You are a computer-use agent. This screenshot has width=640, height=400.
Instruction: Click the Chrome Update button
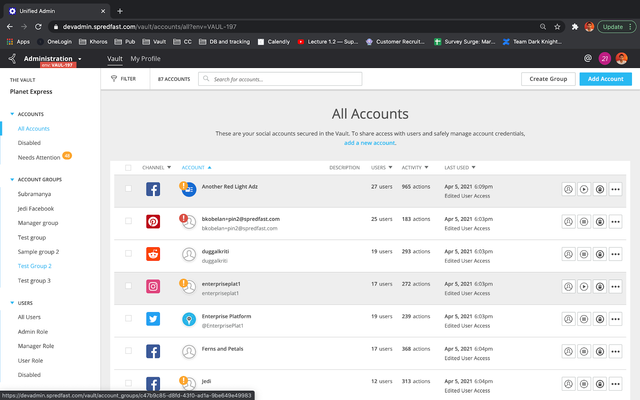(x=617, y=27)
